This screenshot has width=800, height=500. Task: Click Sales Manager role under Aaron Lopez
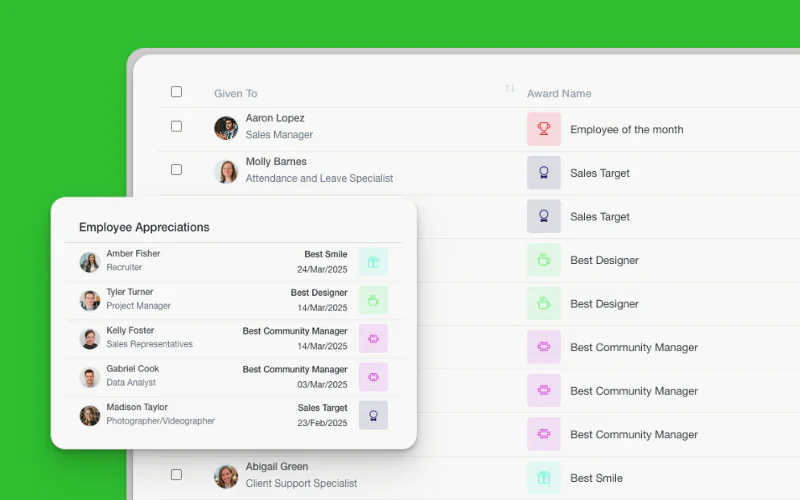[279, 135]
